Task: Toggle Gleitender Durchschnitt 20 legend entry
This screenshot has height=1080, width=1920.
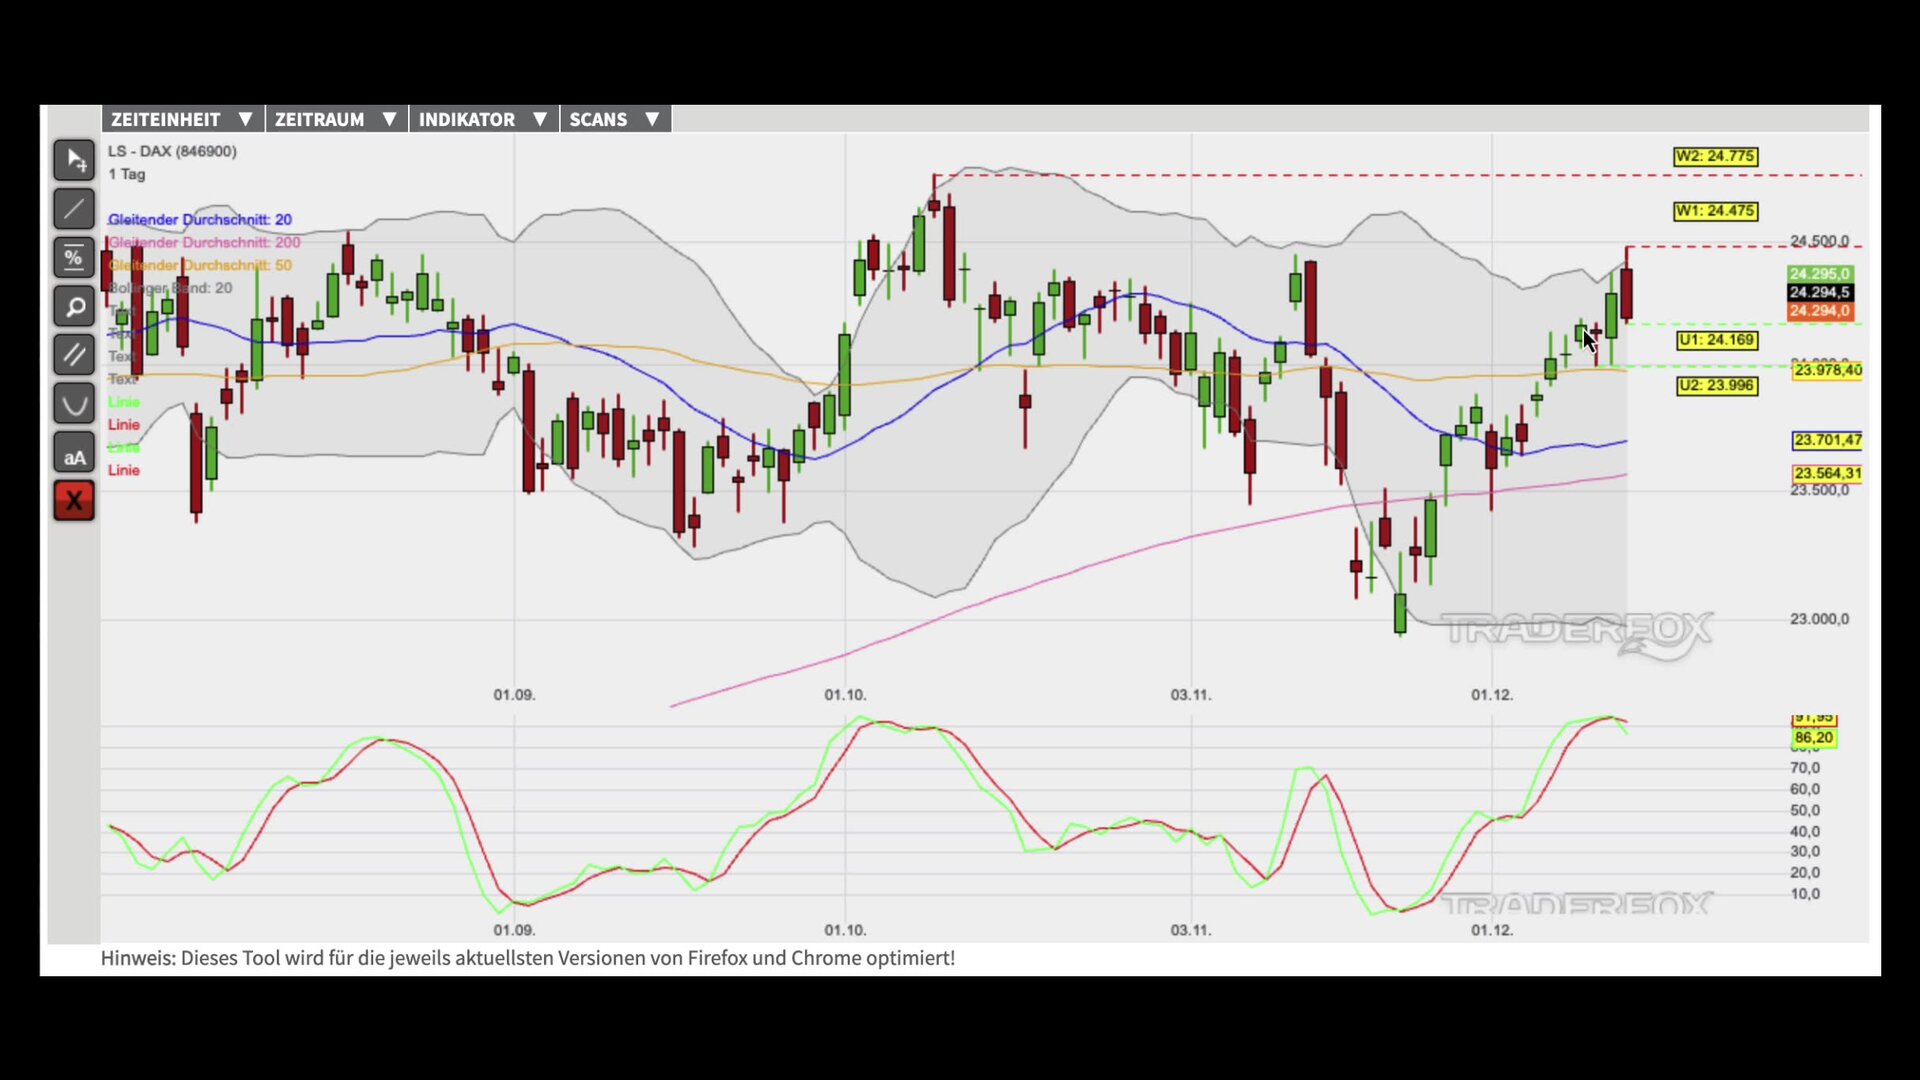Action: click(x=200, y=219)
